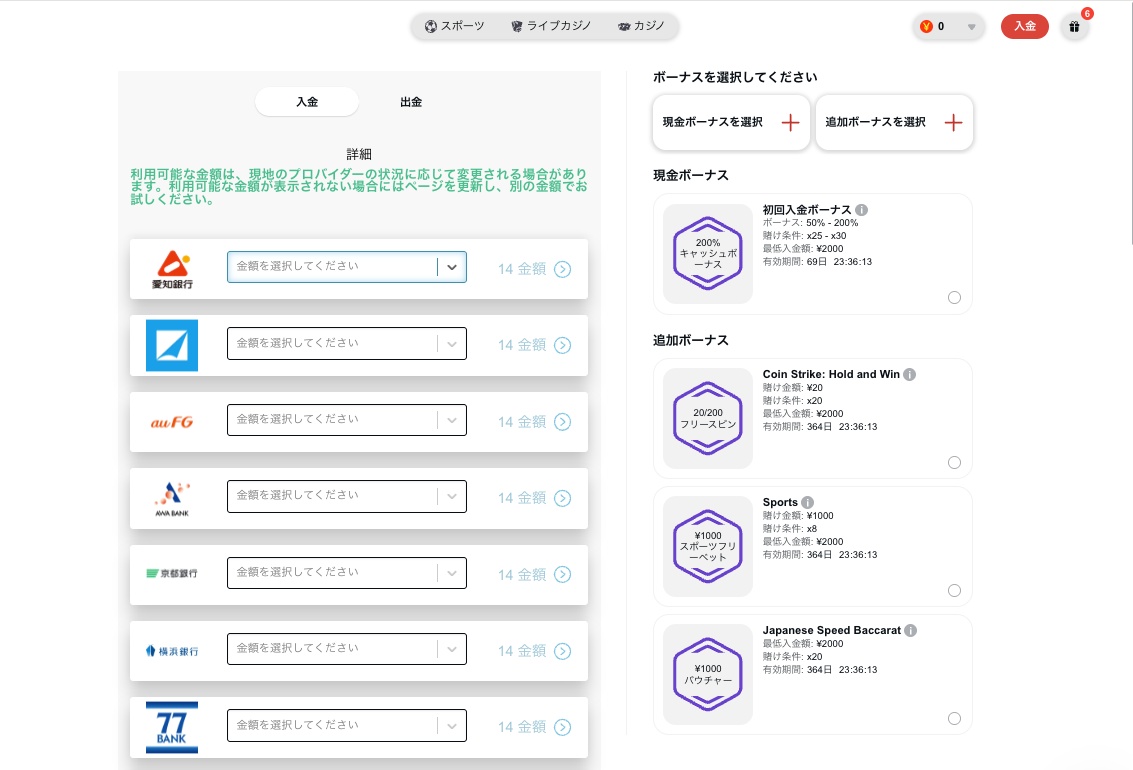This screenshot has height=770, width=1133.
Task: Click 14 金額 link for Aichi Bank
Action: (522, 269)
